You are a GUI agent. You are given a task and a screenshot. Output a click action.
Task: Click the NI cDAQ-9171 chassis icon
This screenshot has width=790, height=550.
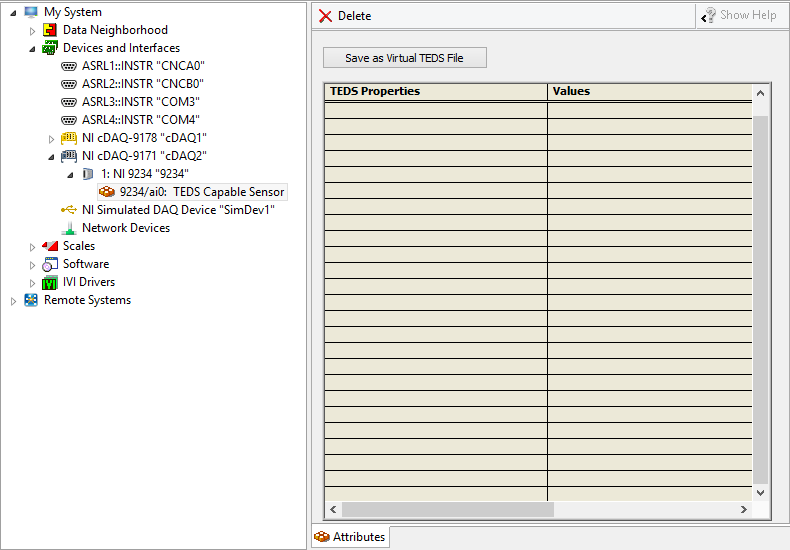[x=69, y=156]
